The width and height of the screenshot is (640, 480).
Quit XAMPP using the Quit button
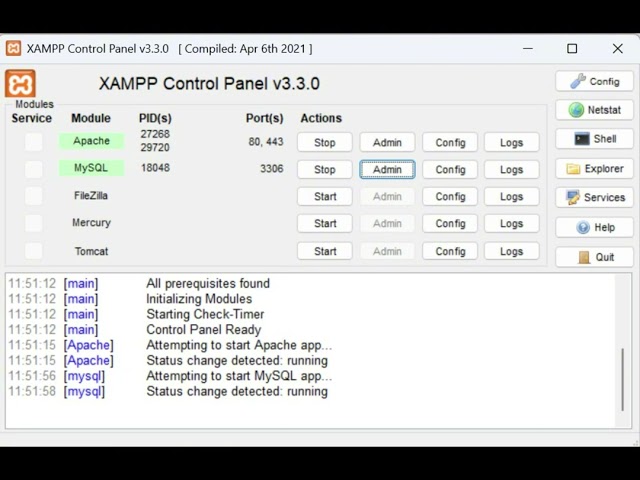(594, 257)
